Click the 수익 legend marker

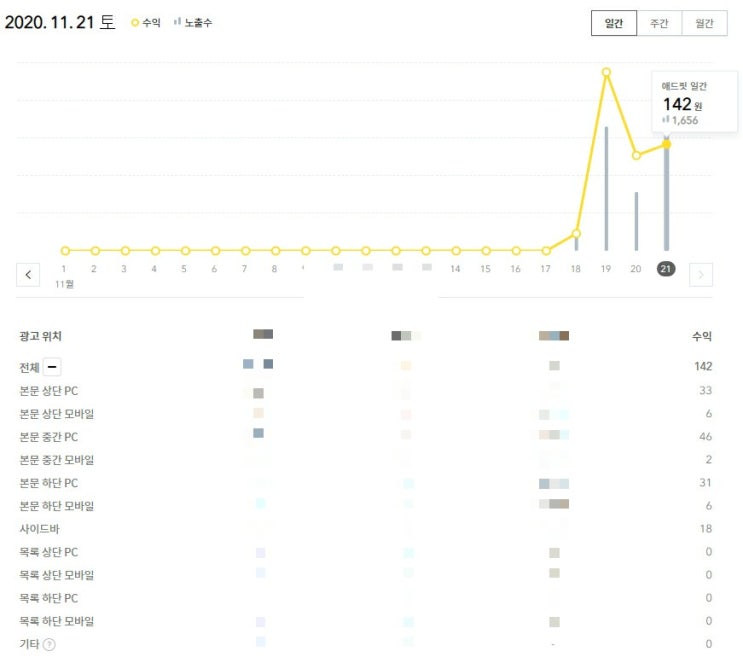135,22
